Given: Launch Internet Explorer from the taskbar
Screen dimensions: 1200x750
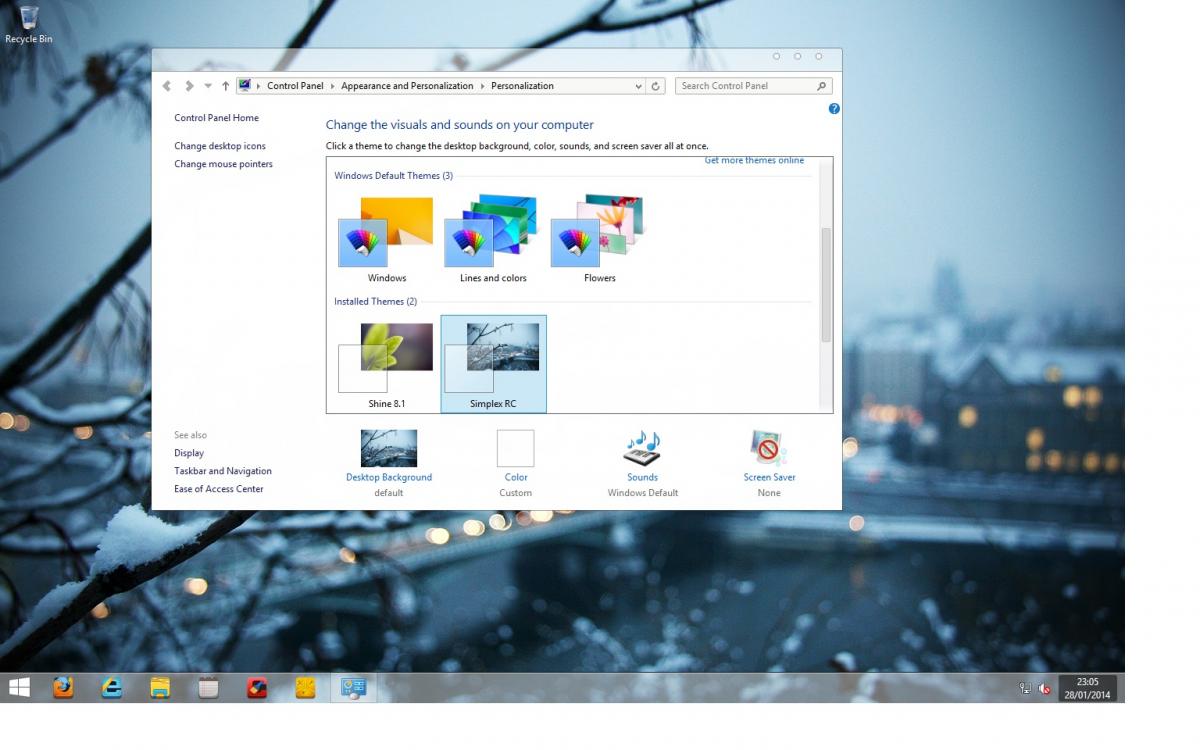Looking at the screenshot, I should pyautogui.click(x=112, y=688).
